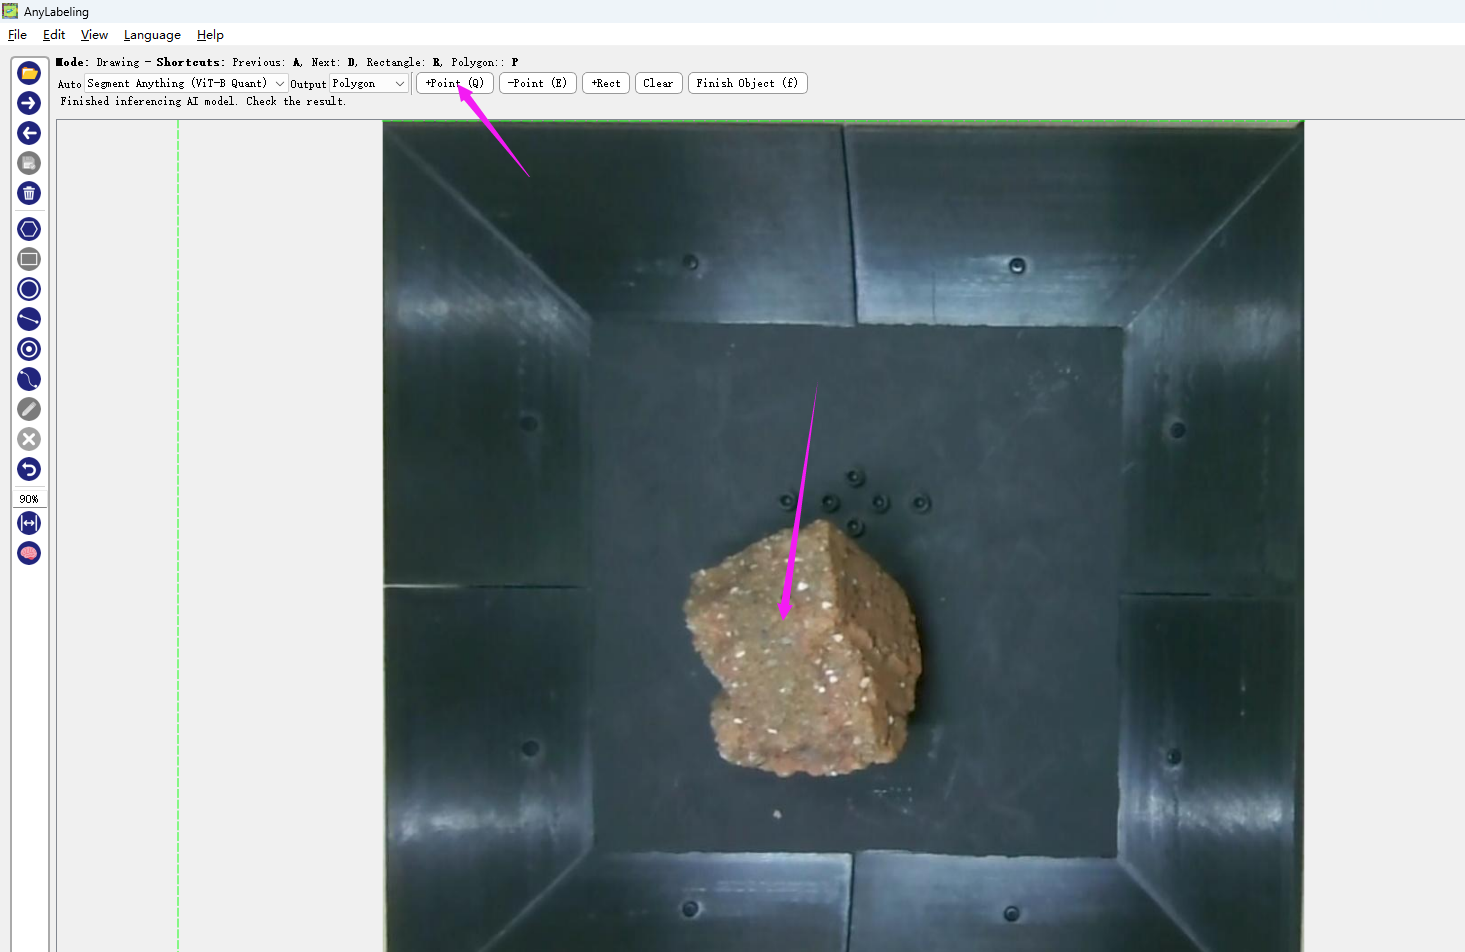Viewport: 1465px width, 952px height.
Task: Click the Open file folder icon
Action: [29, 73]
